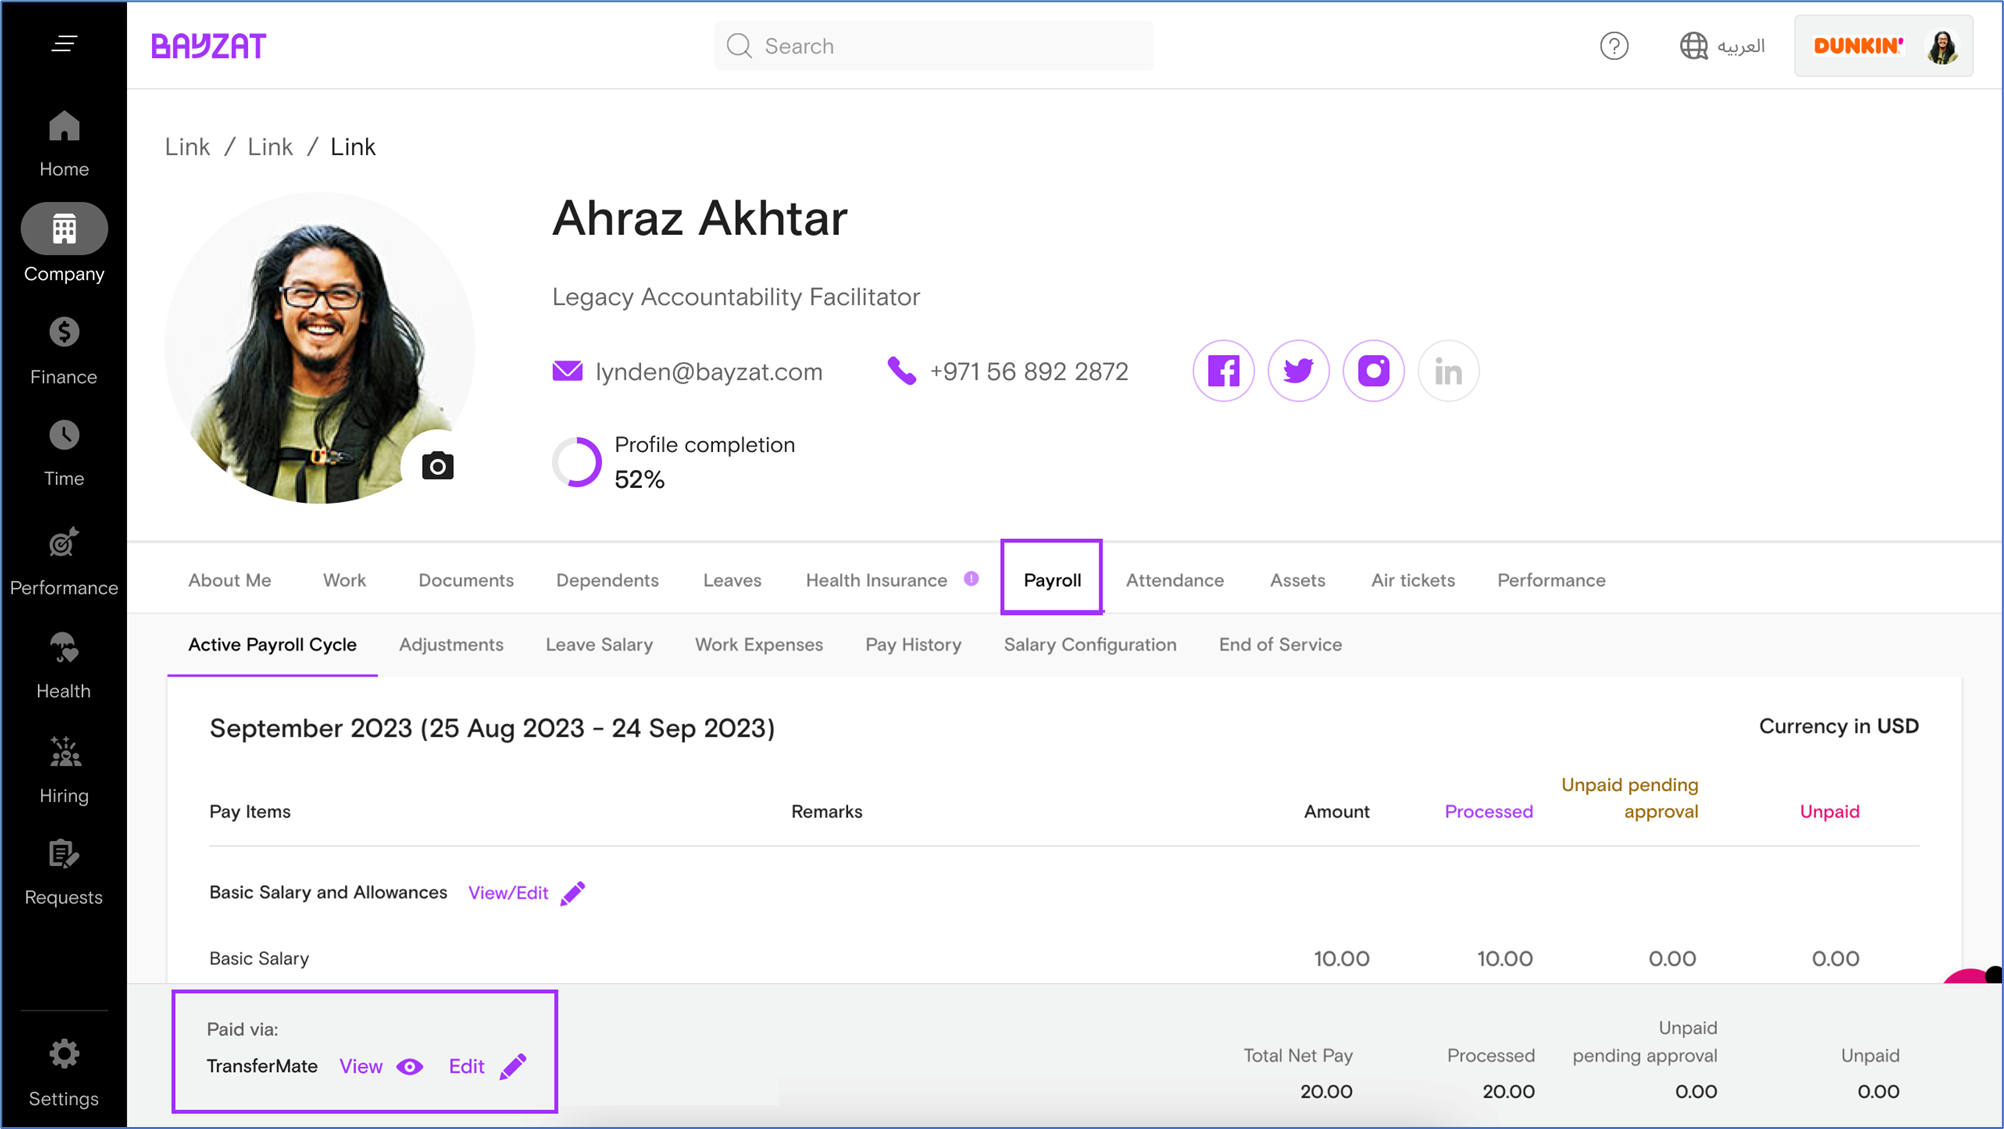Click the Unpaid column header

[x=1829, y=812]
